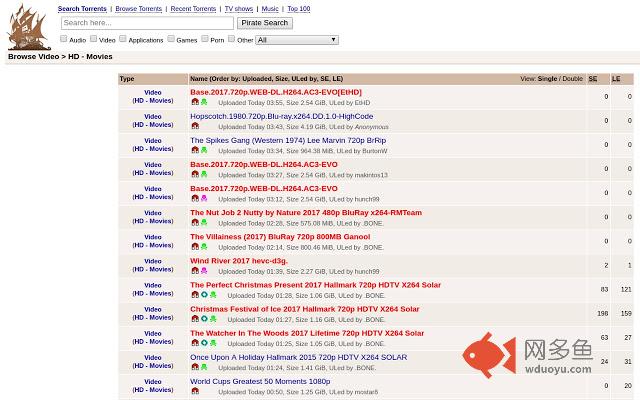Tick the Video checkbox
This screenshot has height=400, width=640.
click(x=93, y=39)
